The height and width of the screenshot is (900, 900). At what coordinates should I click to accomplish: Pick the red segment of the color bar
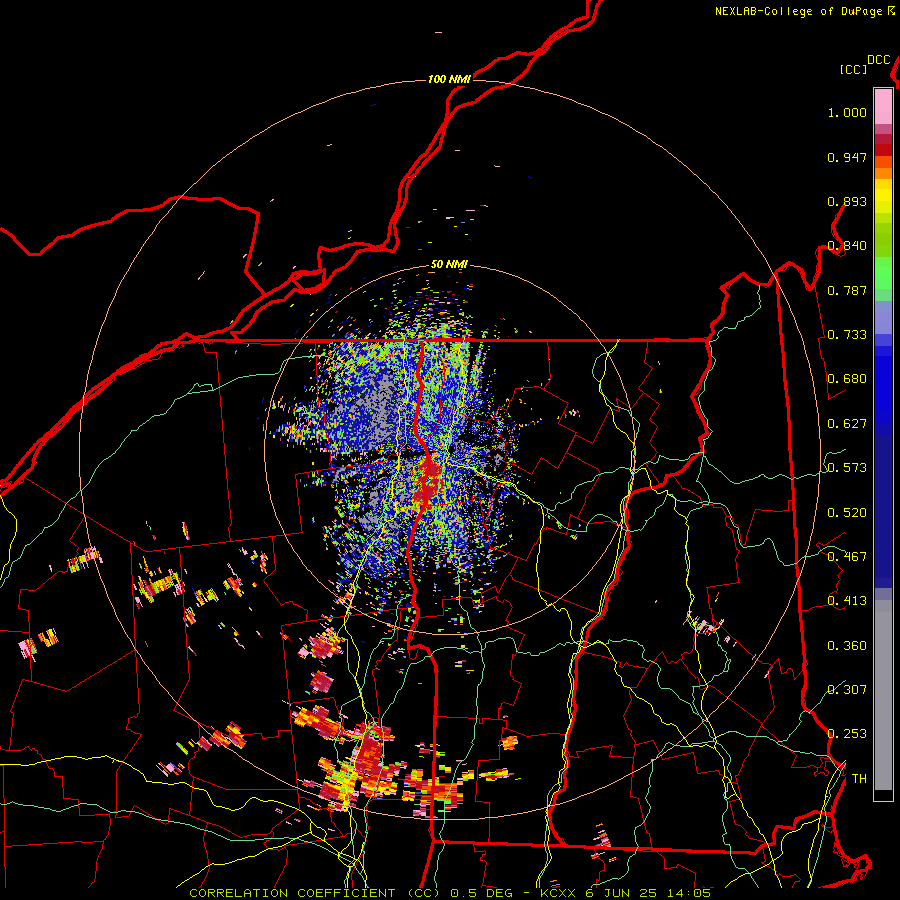click(x=883, y=150)
